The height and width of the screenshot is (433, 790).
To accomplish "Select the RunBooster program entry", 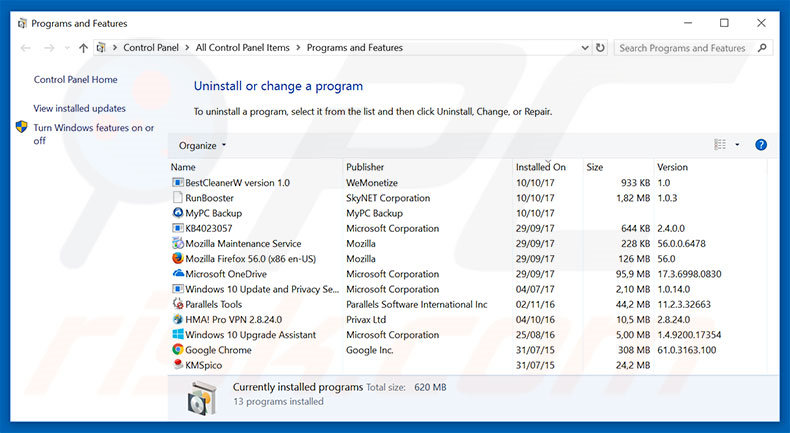I will pyautogui.click(x=209, y=198).
